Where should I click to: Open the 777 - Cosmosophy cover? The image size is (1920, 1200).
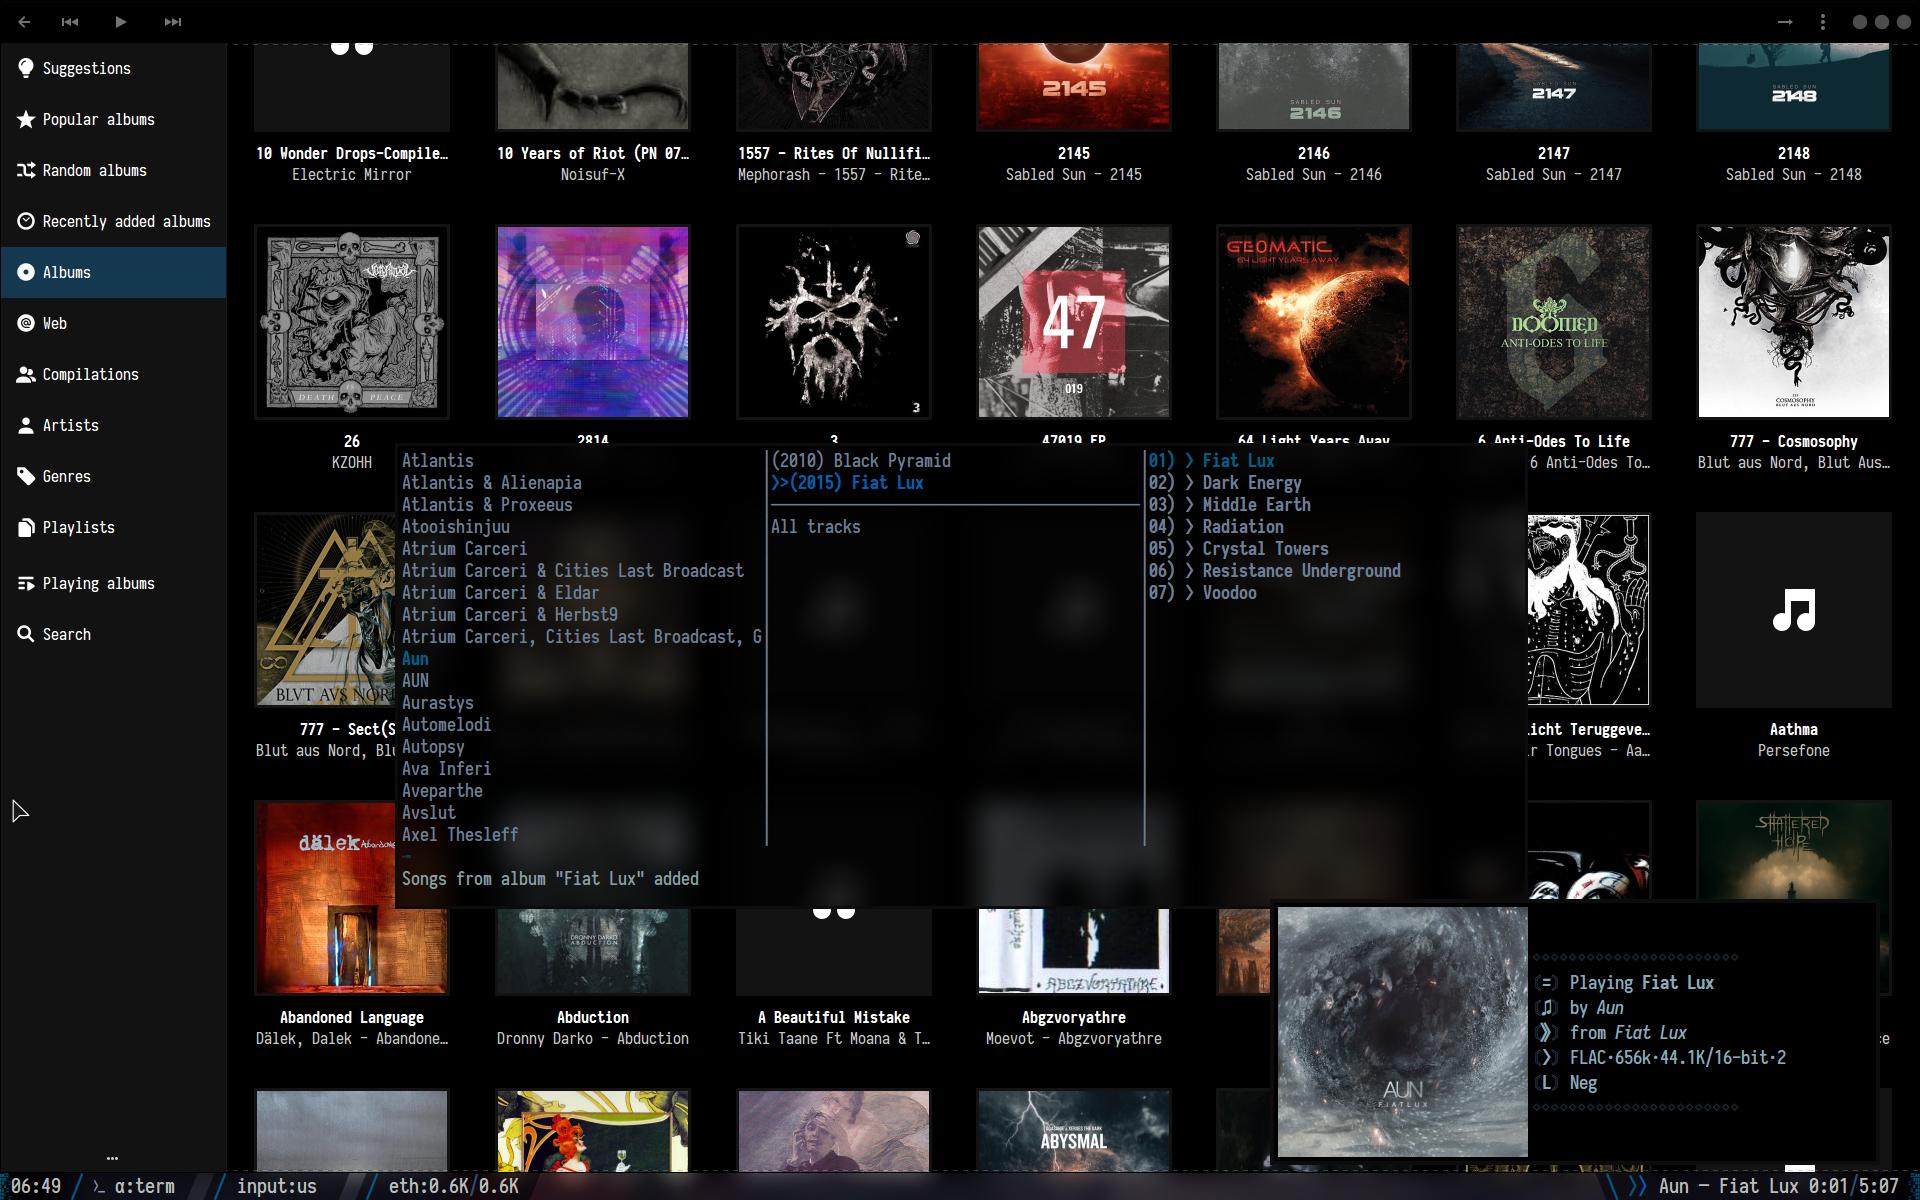click(1794, 322)
